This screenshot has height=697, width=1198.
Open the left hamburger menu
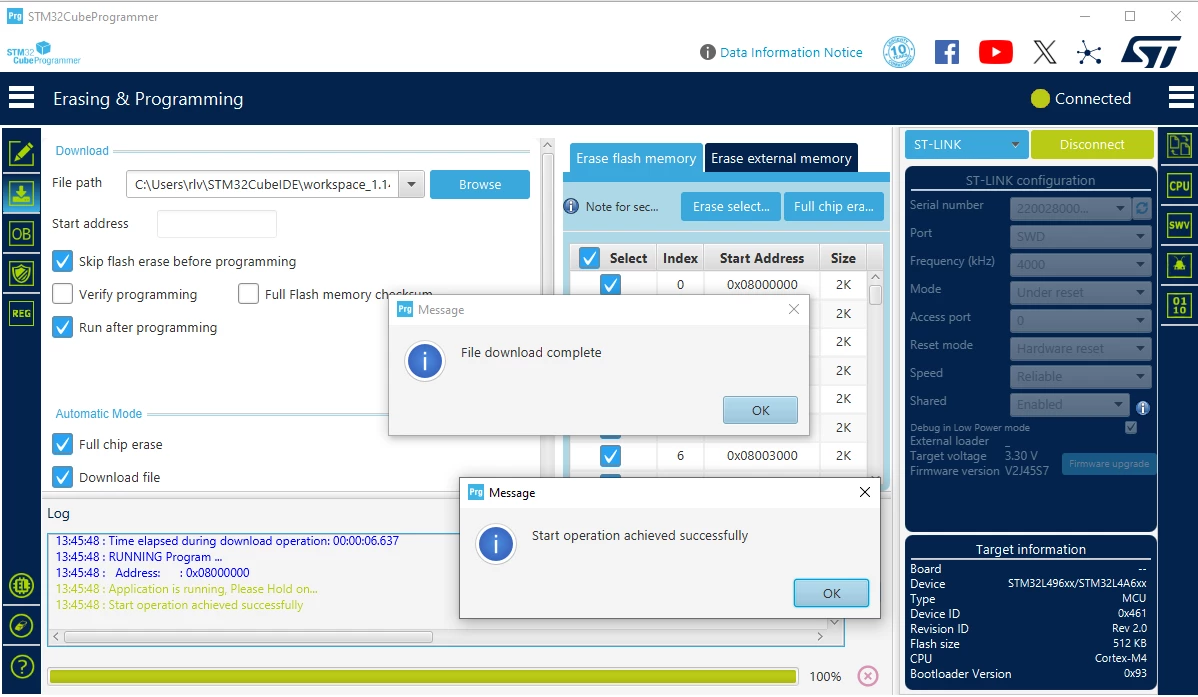[x=21, y=98]
